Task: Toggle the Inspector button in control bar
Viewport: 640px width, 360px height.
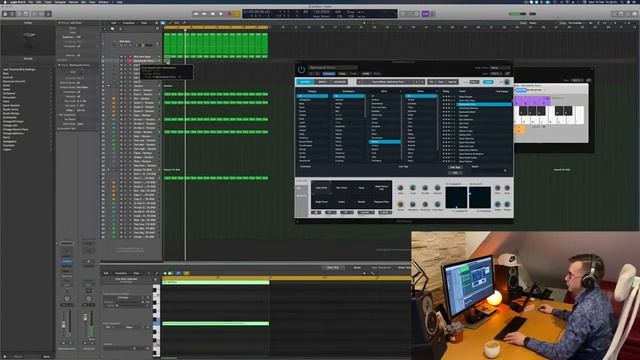Action: 13,14
